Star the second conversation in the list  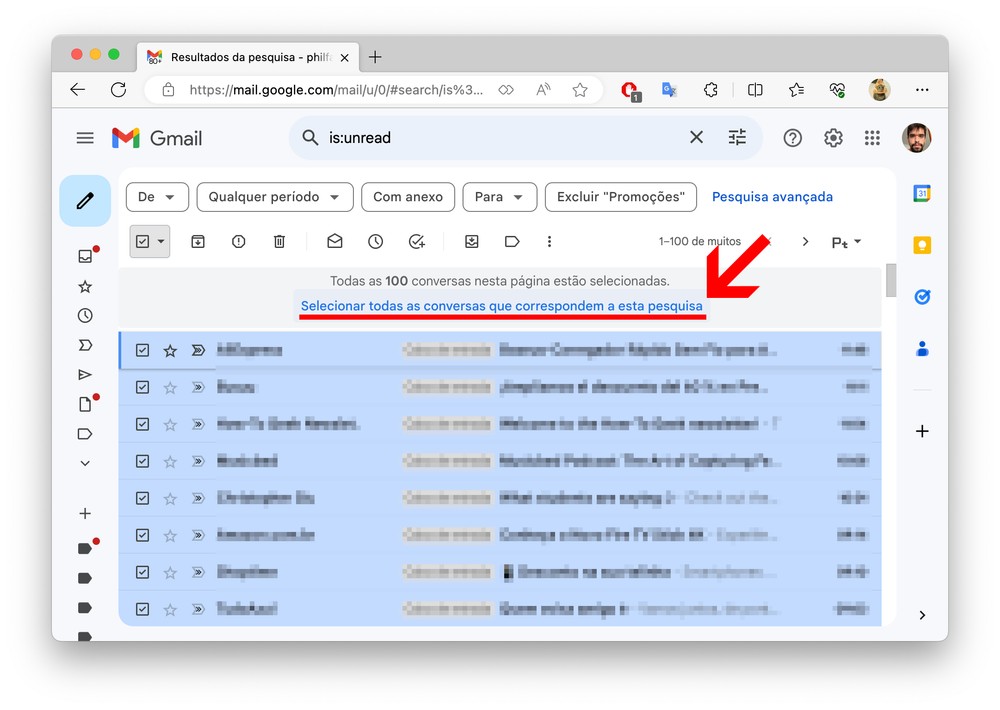[170, 387]
